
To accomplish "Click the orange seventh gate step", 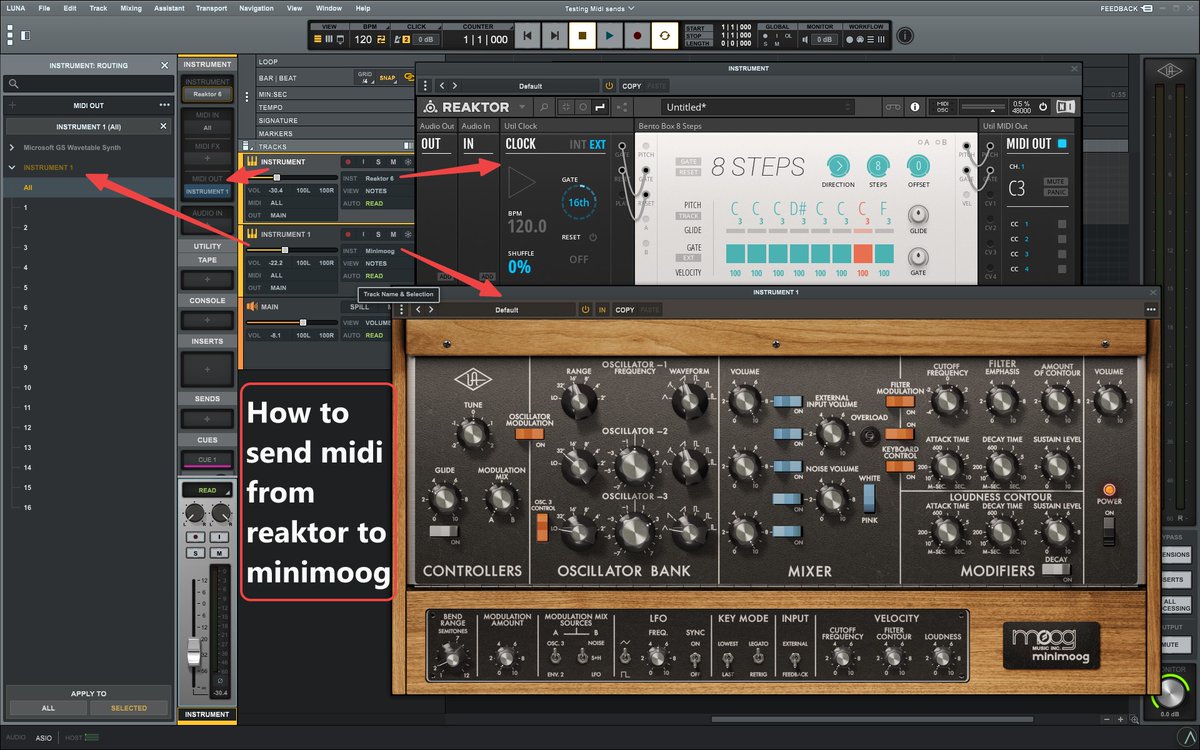I will tap(864, 254).
